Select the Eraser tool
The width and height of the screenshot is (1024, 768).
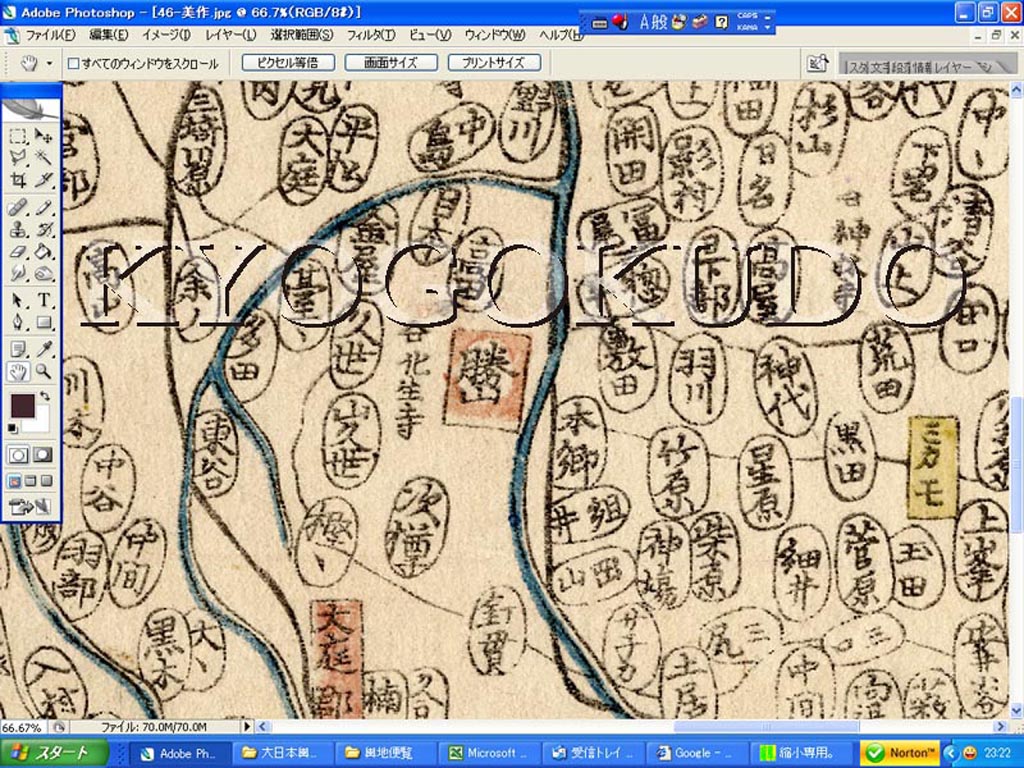point(18,251)
